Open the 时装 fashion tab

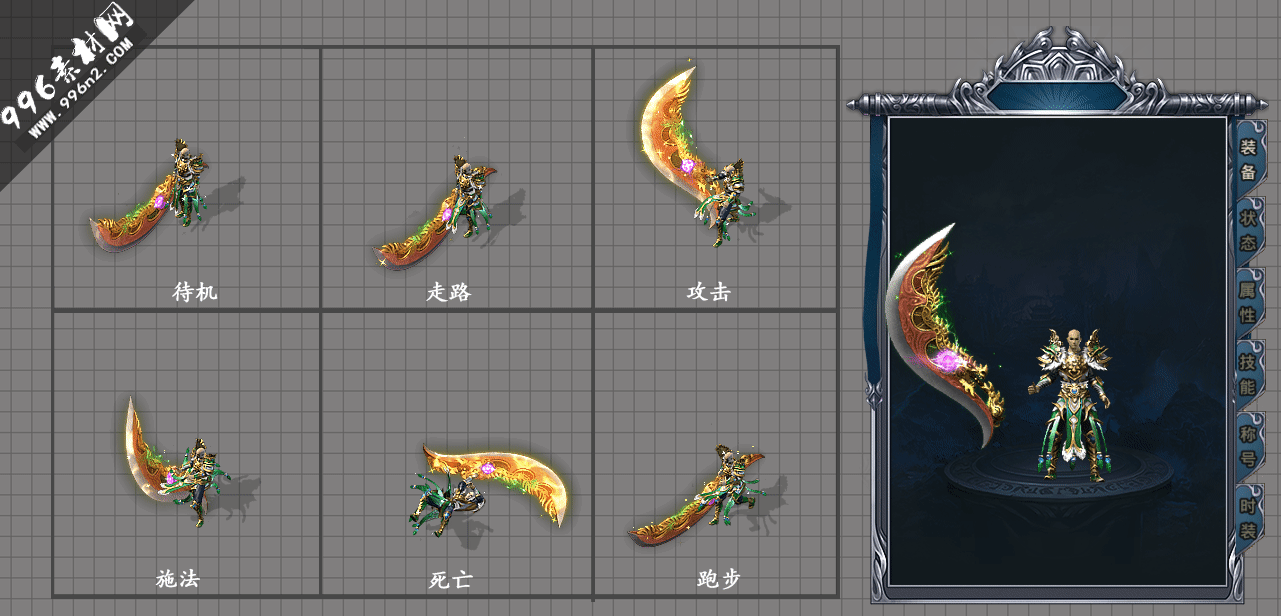coord(1248,516)
